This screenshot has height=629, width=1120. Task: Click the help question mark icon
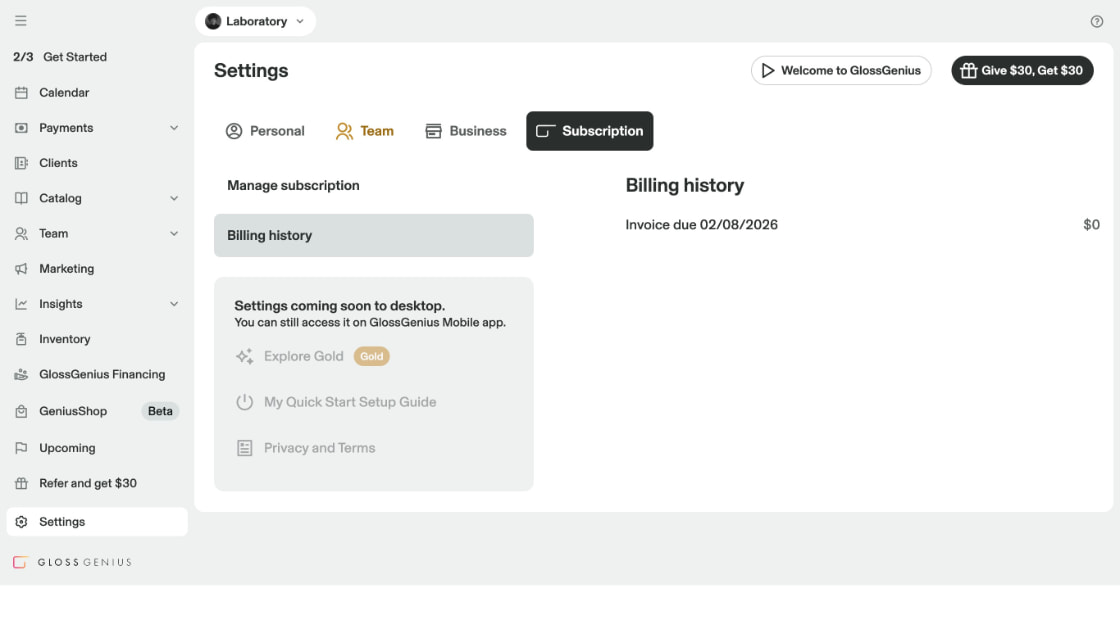point(1096,21)
